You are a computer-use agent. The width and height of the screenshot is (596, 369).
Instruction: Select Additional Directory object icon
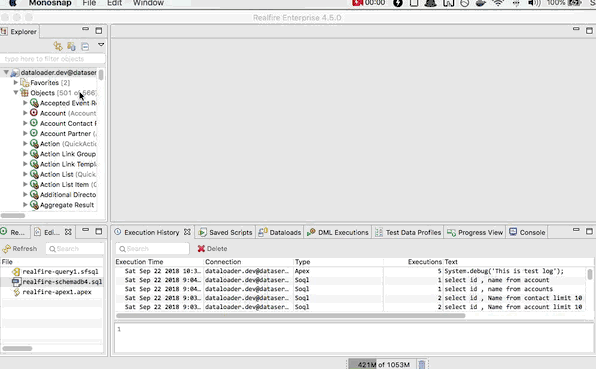pos(34,195)
